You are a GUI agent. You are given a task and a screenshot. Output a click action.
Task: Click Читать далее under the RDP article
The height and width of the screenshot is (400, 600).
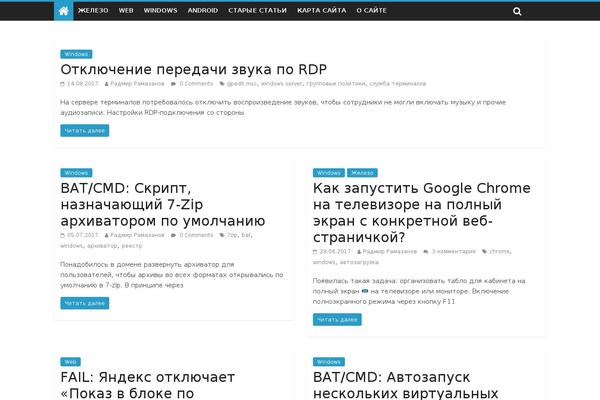coord(85,131)
